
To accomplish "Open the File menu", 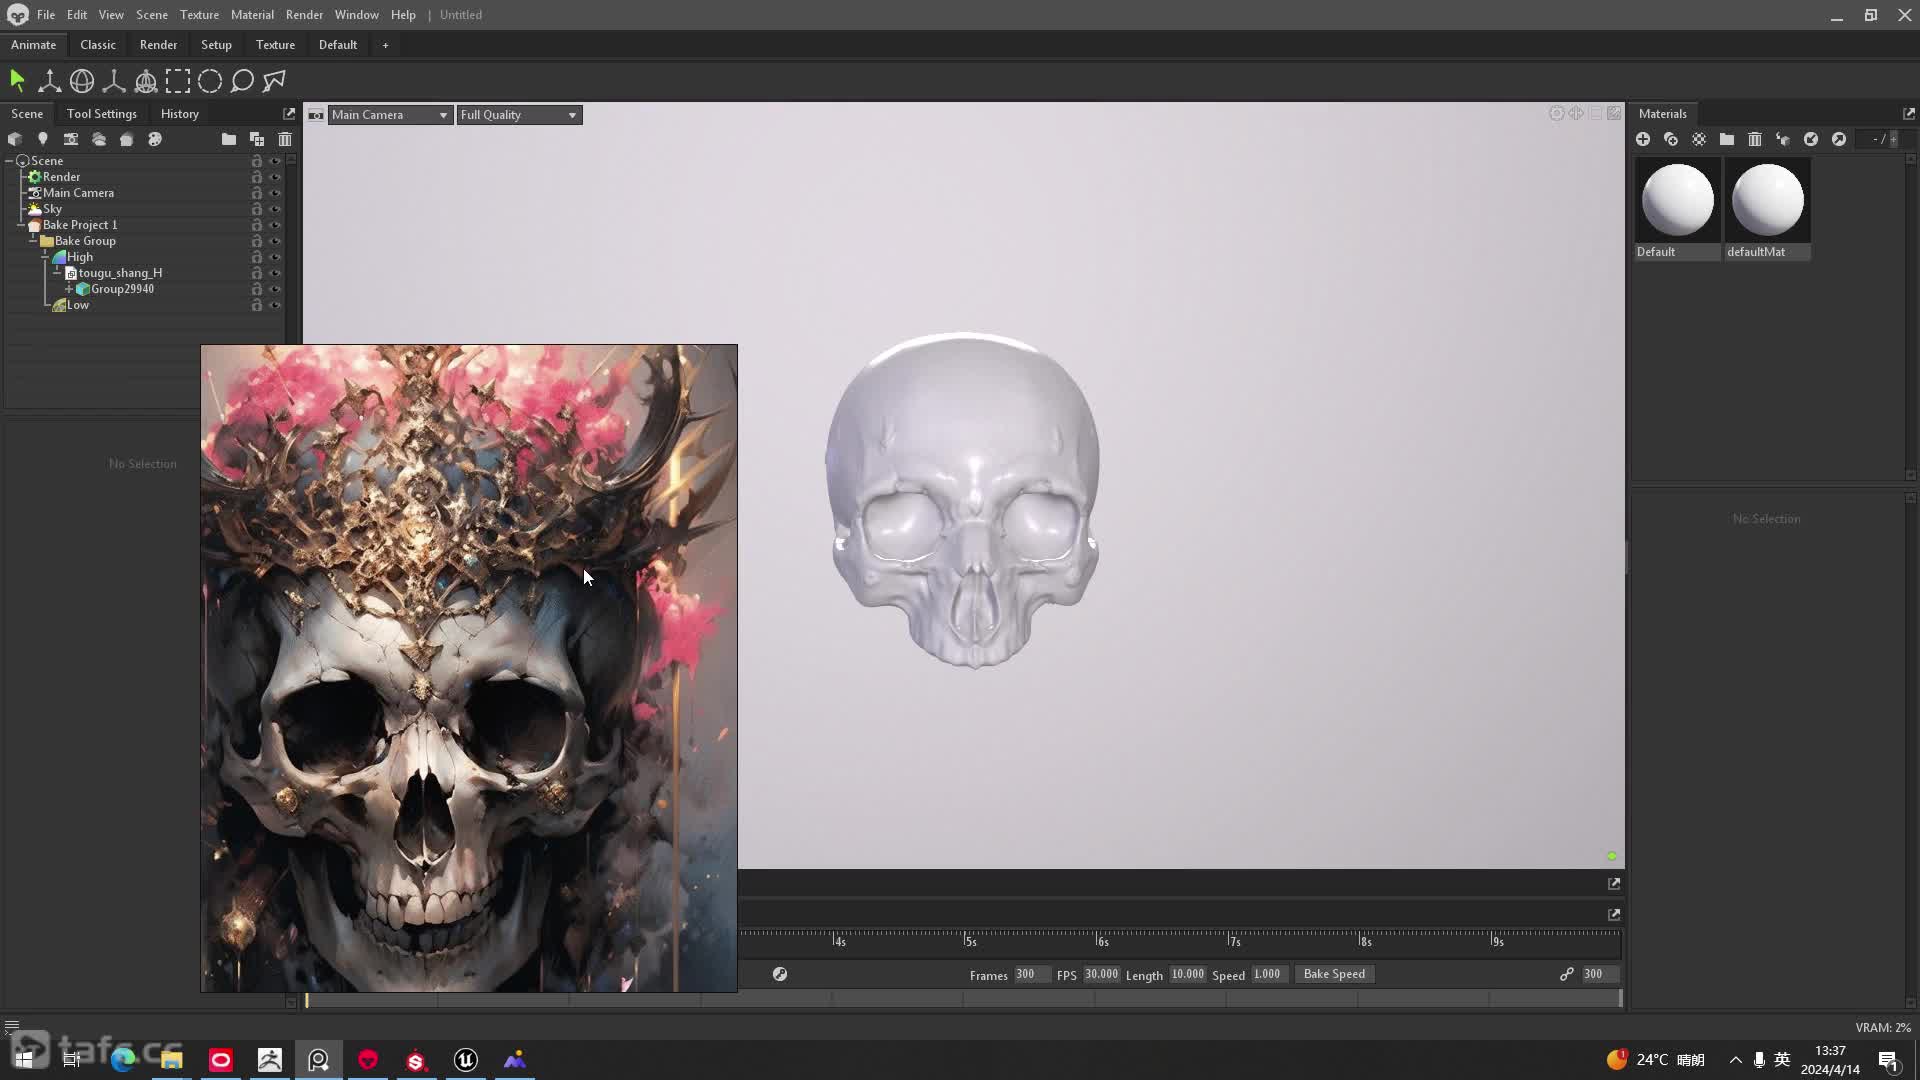I will pyautogui.click(x=46, y=15).
